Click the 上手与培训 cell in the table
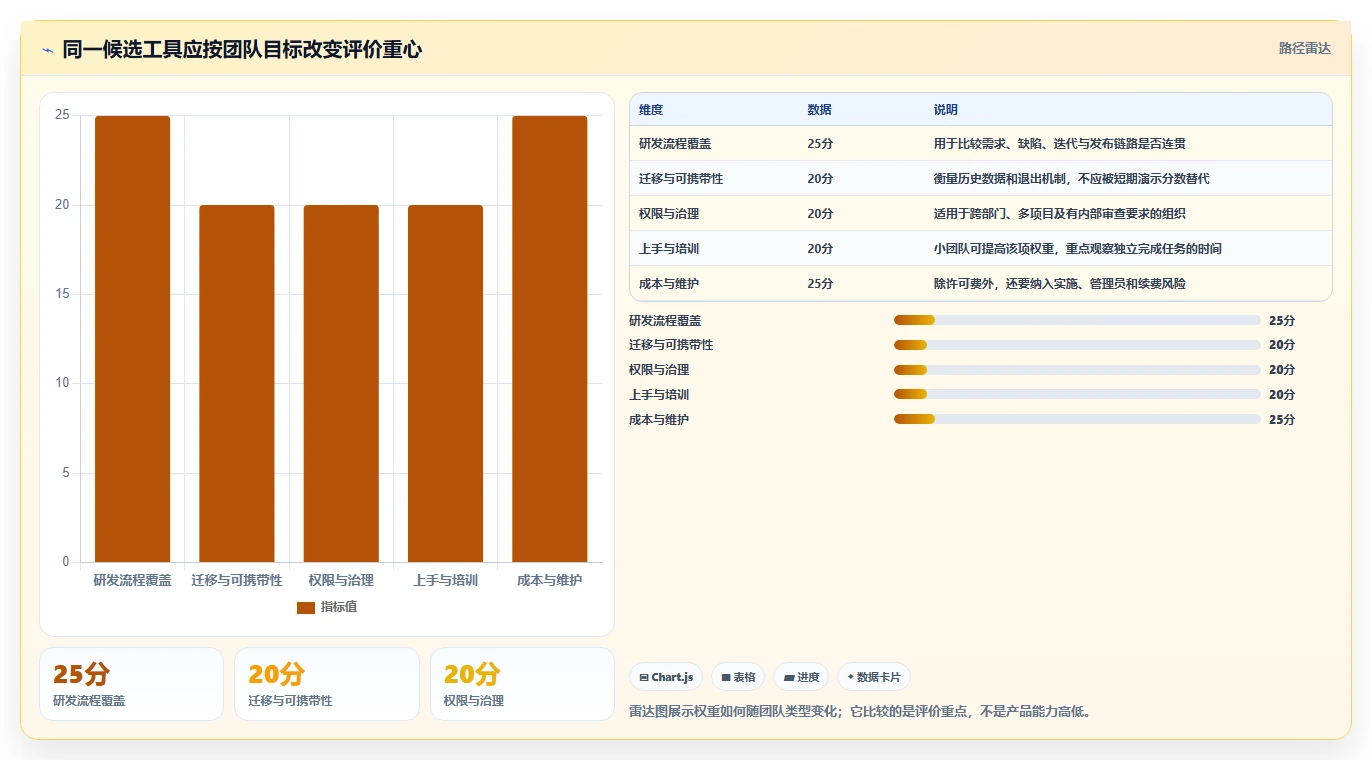This screenshot has height=760, width=1372. 669,249
